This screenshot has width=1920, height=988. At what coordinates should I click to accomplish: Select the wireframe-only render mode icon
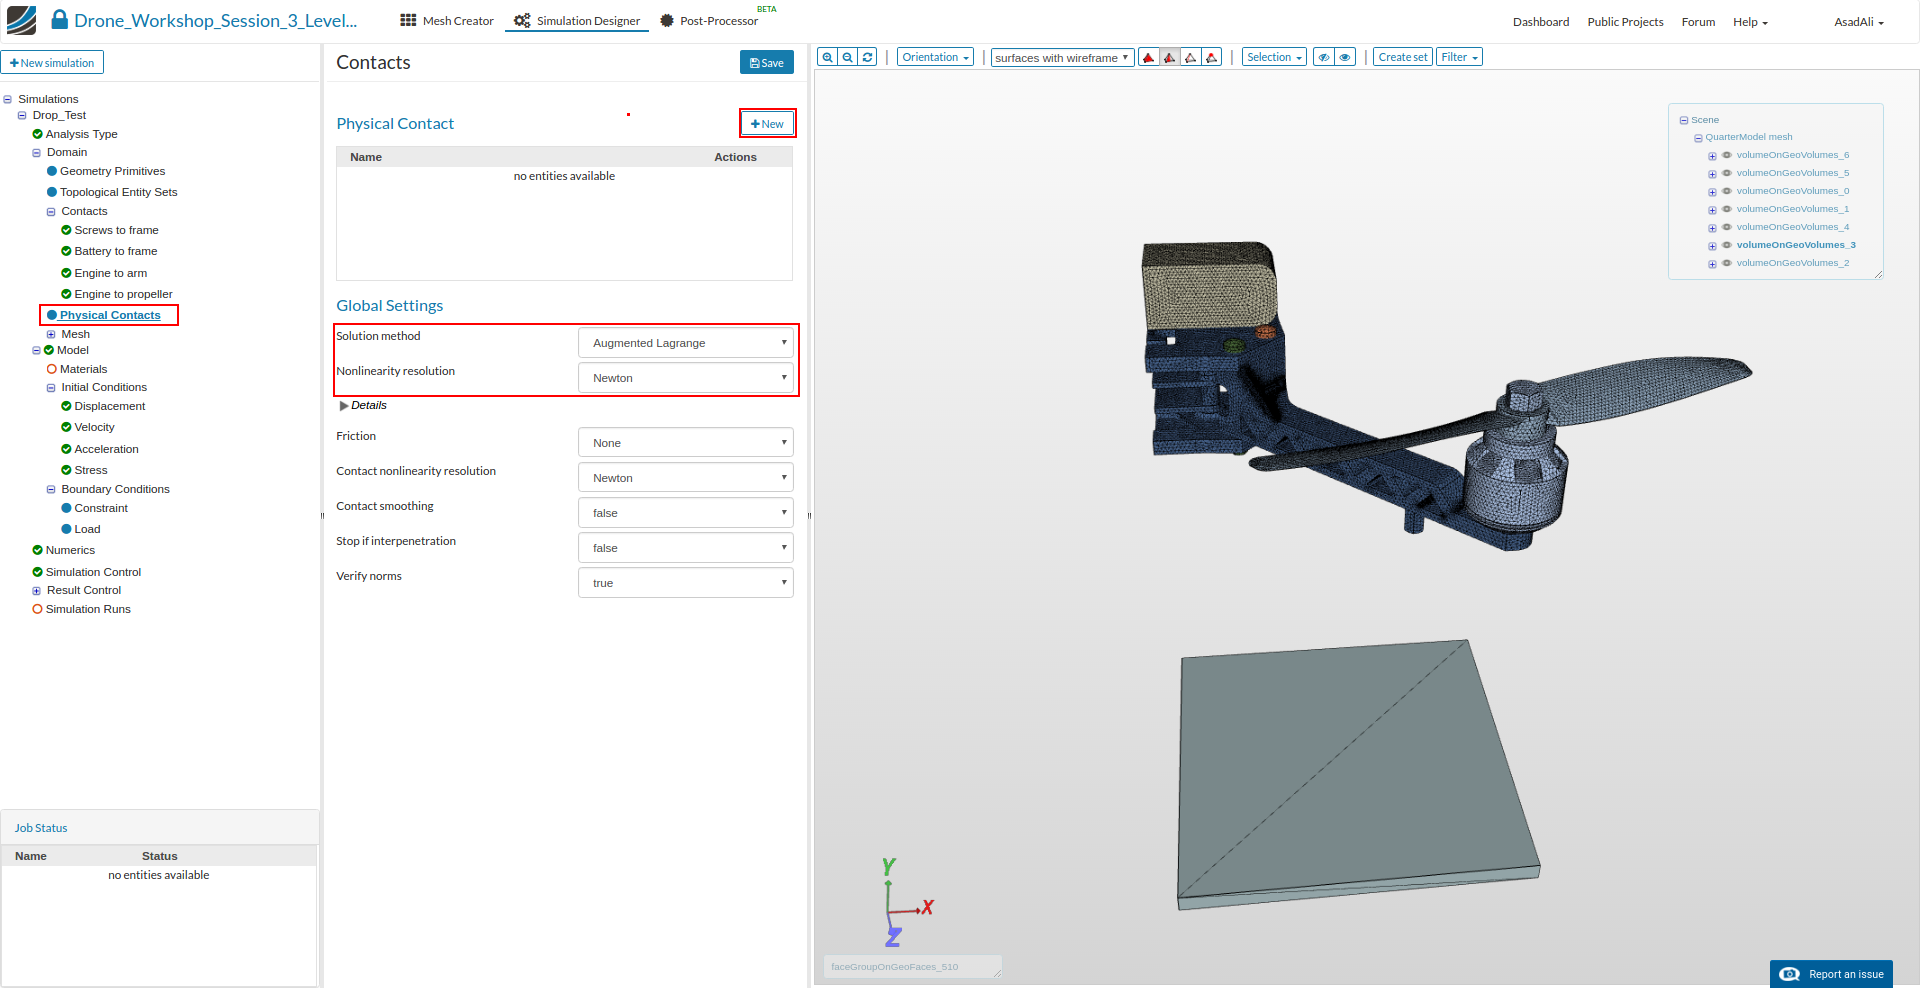tap(1191, 57)
